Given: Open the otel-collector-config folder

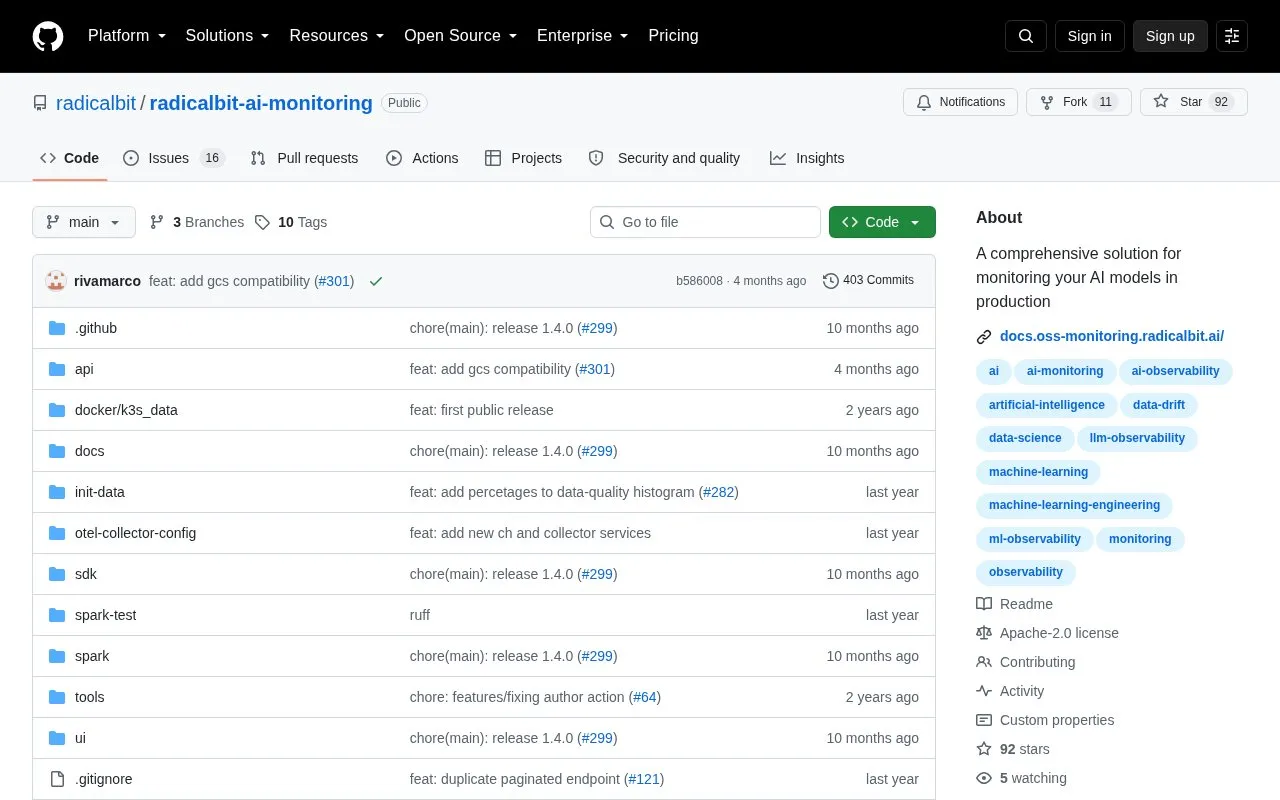Looking at the screenshot, I should pyautogui.click(x=135, y=533).
